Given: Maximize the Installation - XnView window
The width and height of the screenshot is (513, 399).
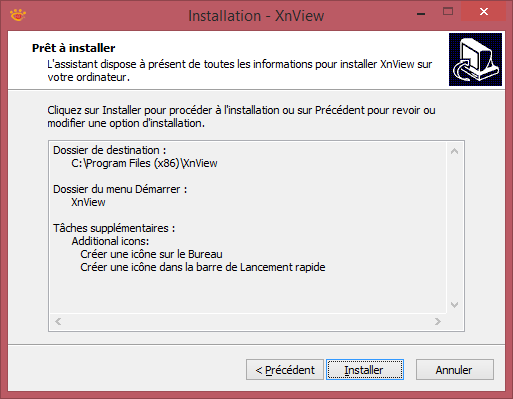Looking at the screenshot, I should (448, 12).
